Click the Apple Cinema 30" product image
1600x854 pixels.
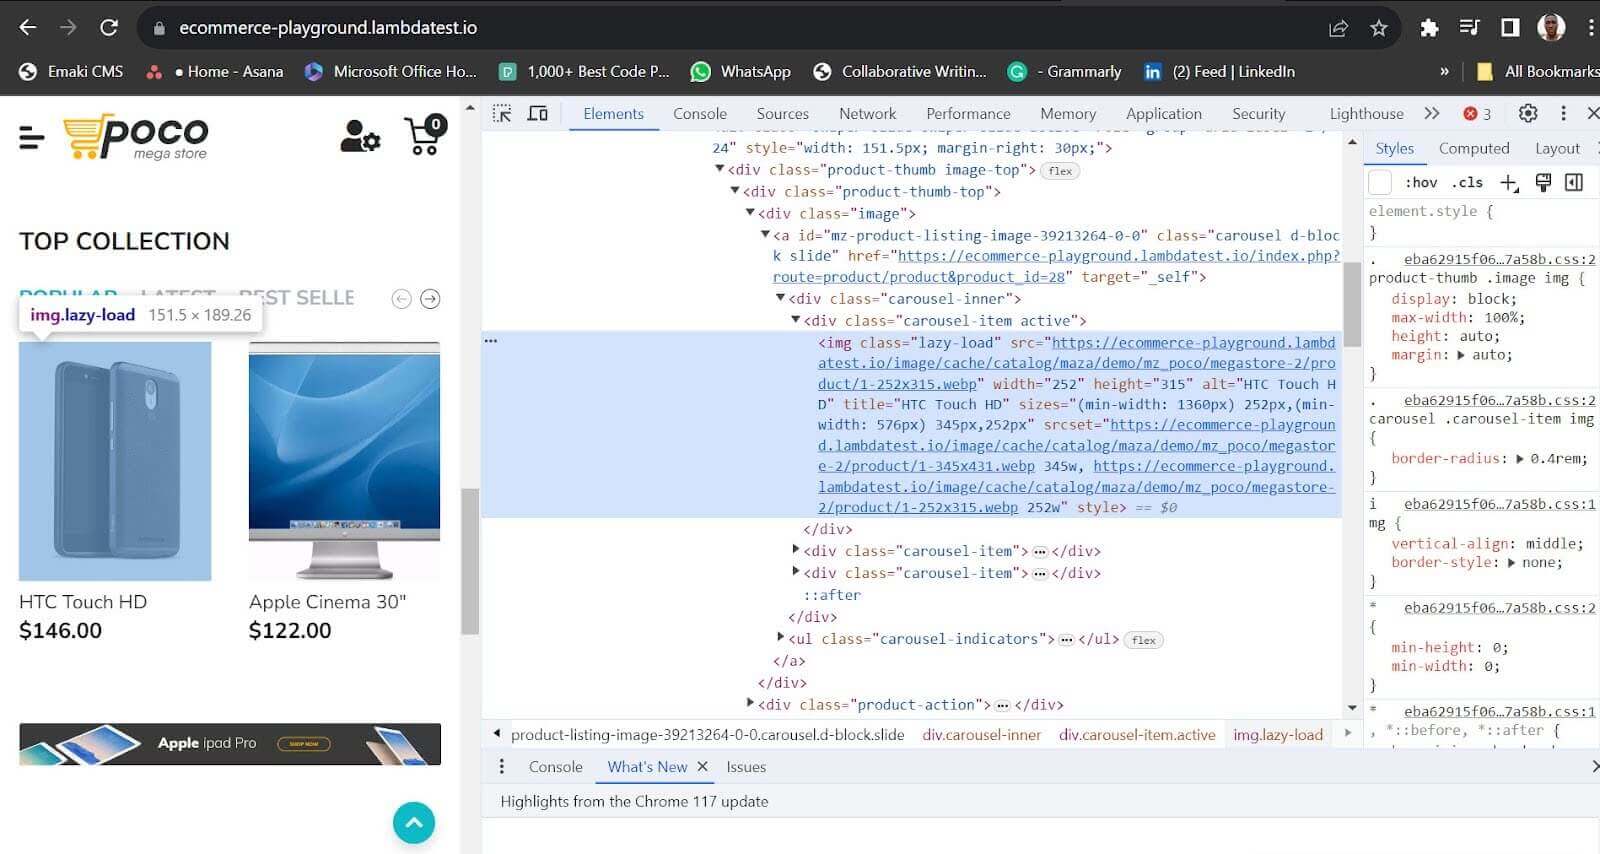[x=344, y=461]
